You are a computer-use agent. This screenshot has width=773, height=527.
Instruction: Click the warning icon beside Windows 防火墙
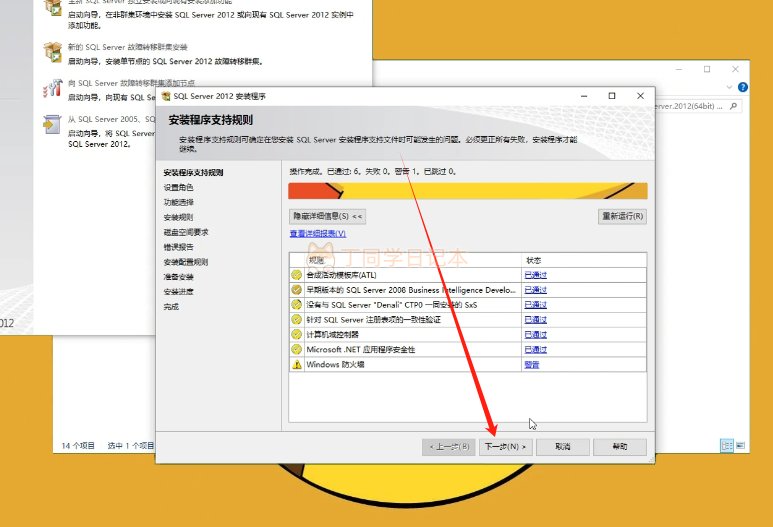pos(297,365)
